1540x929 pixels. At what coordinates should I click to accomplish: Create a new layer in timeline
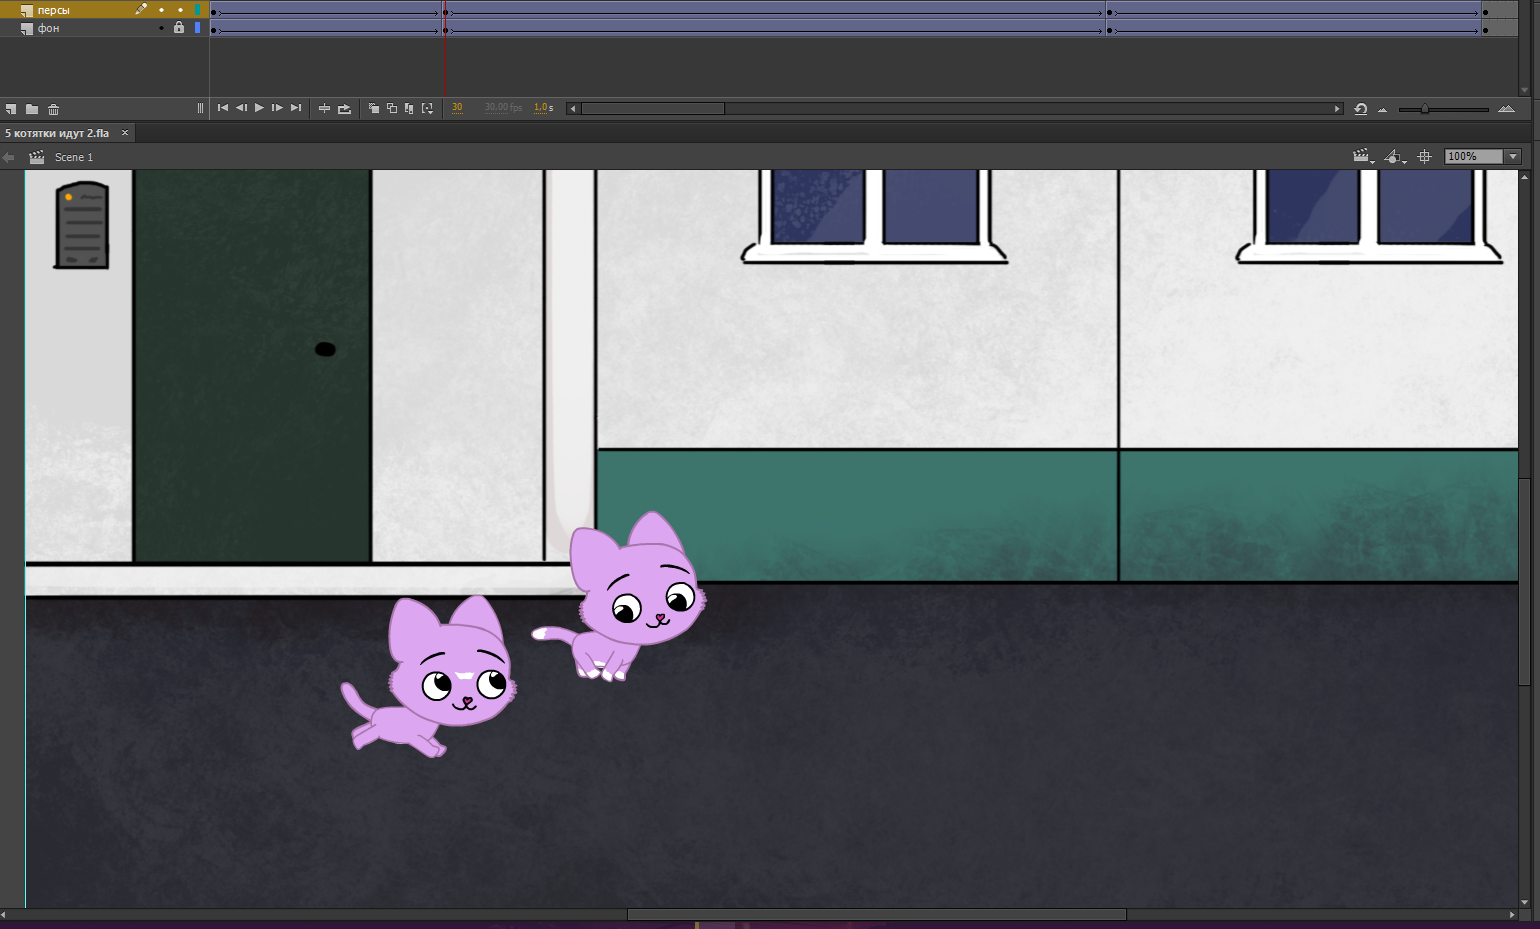pyautogui.click(x=11, y=109)
